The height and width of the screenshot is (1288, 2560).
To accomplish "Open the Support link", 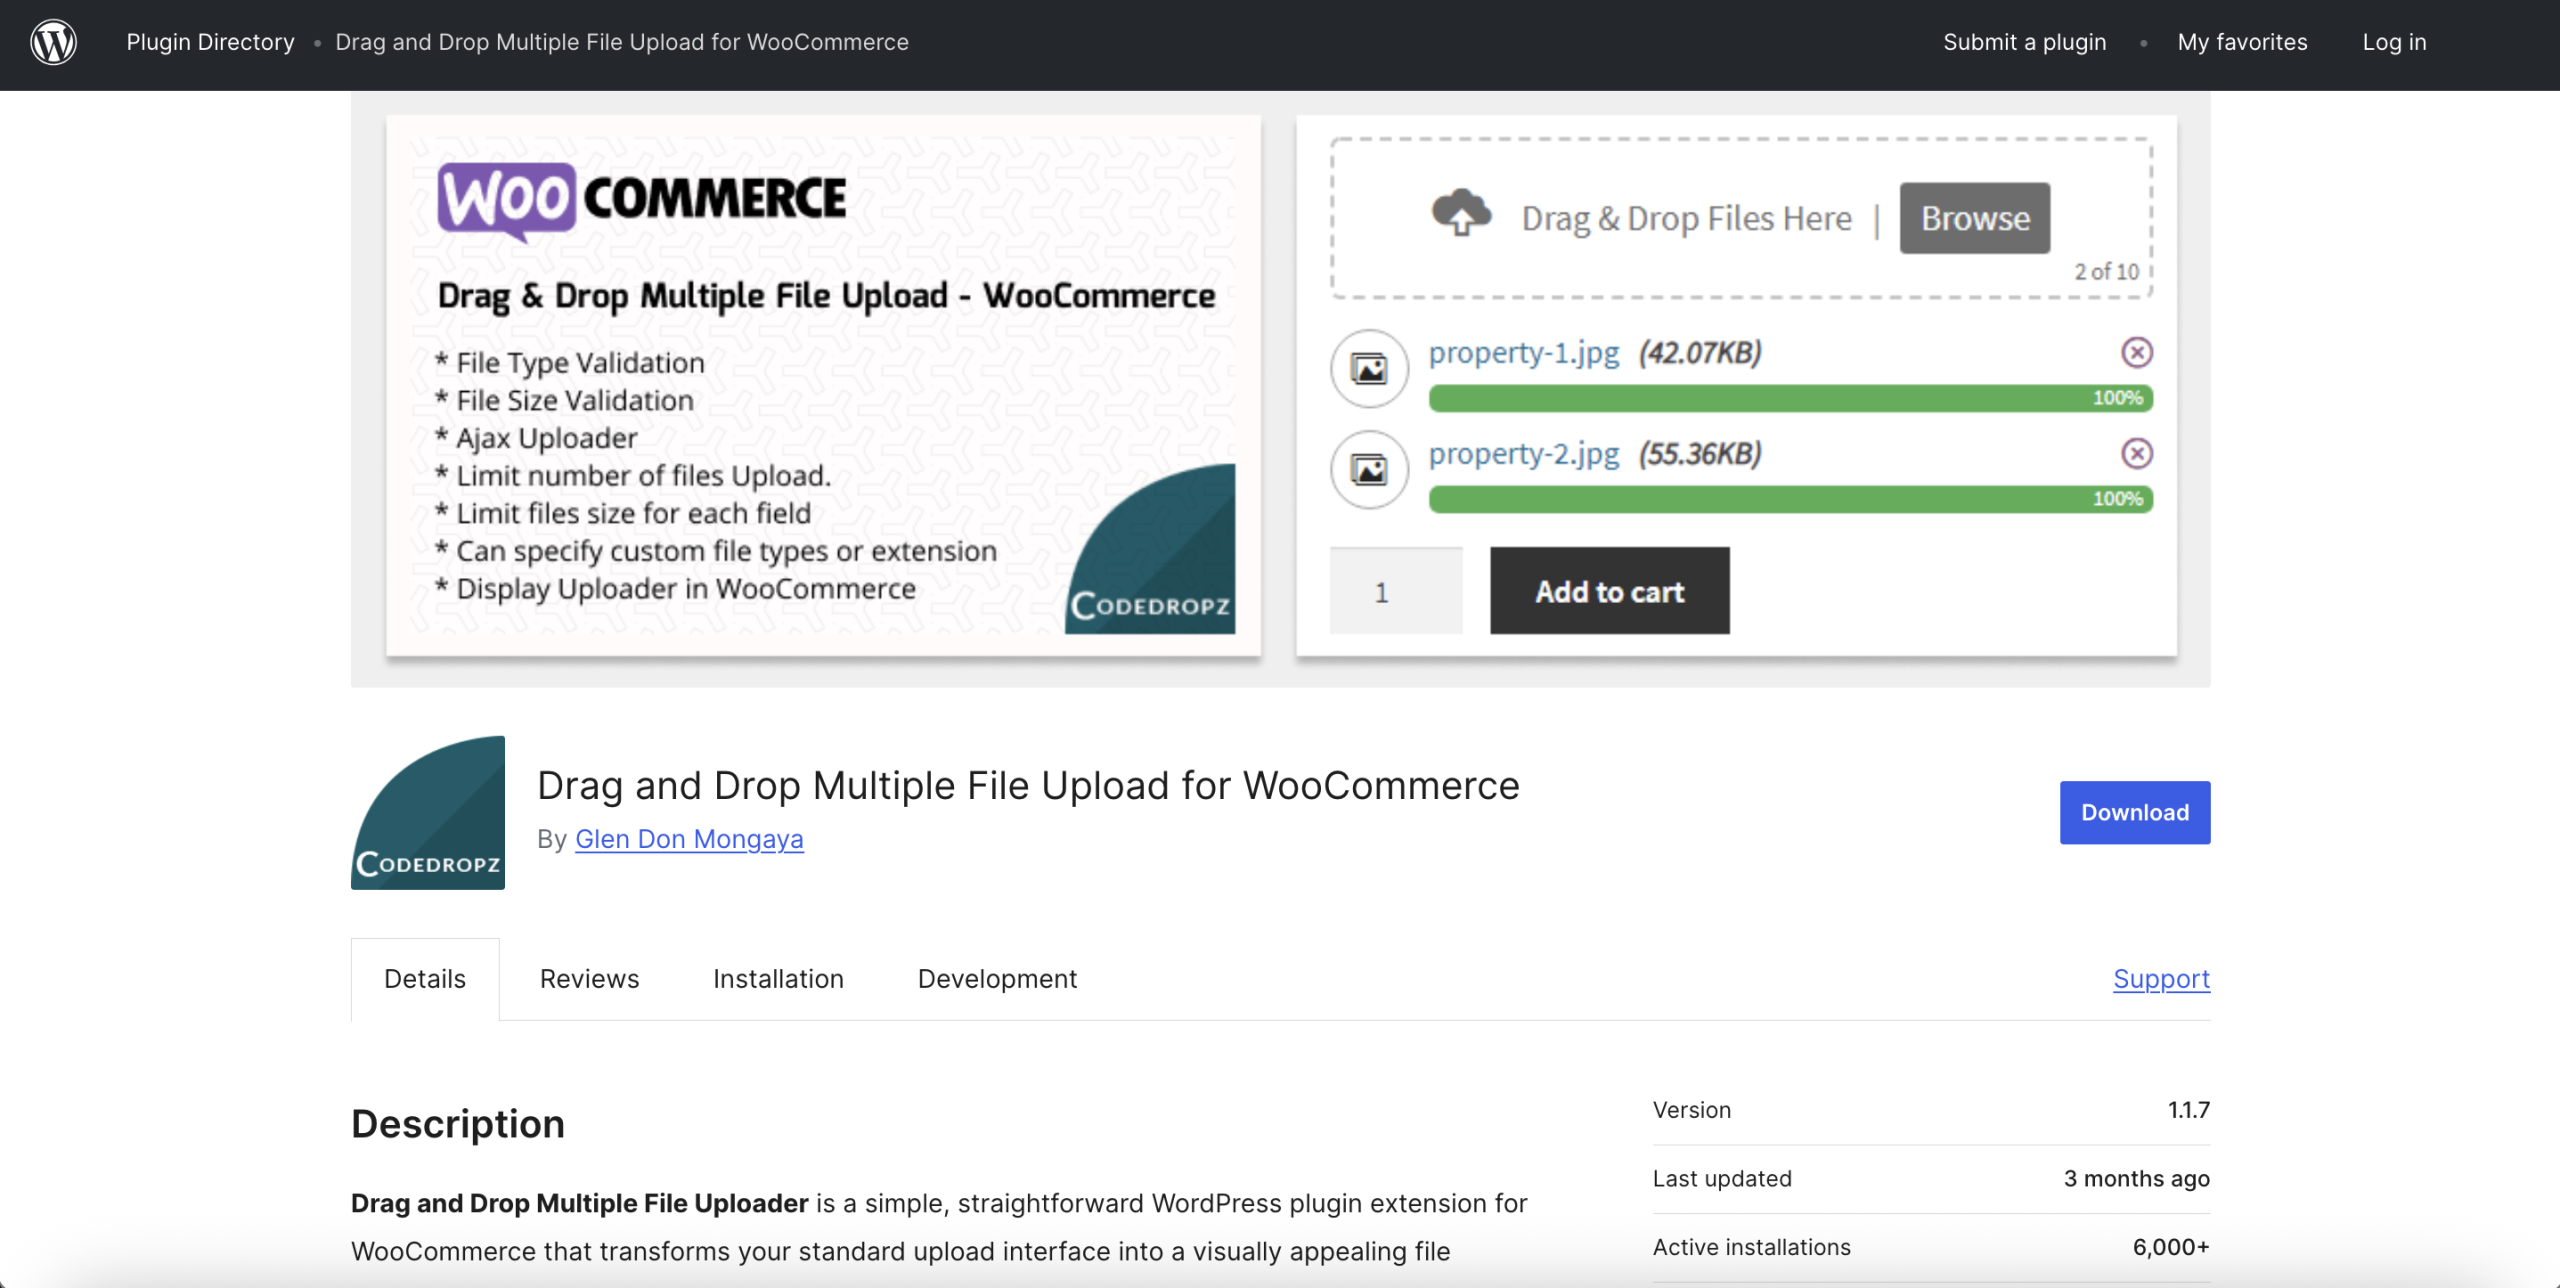I will point(2161,979).
